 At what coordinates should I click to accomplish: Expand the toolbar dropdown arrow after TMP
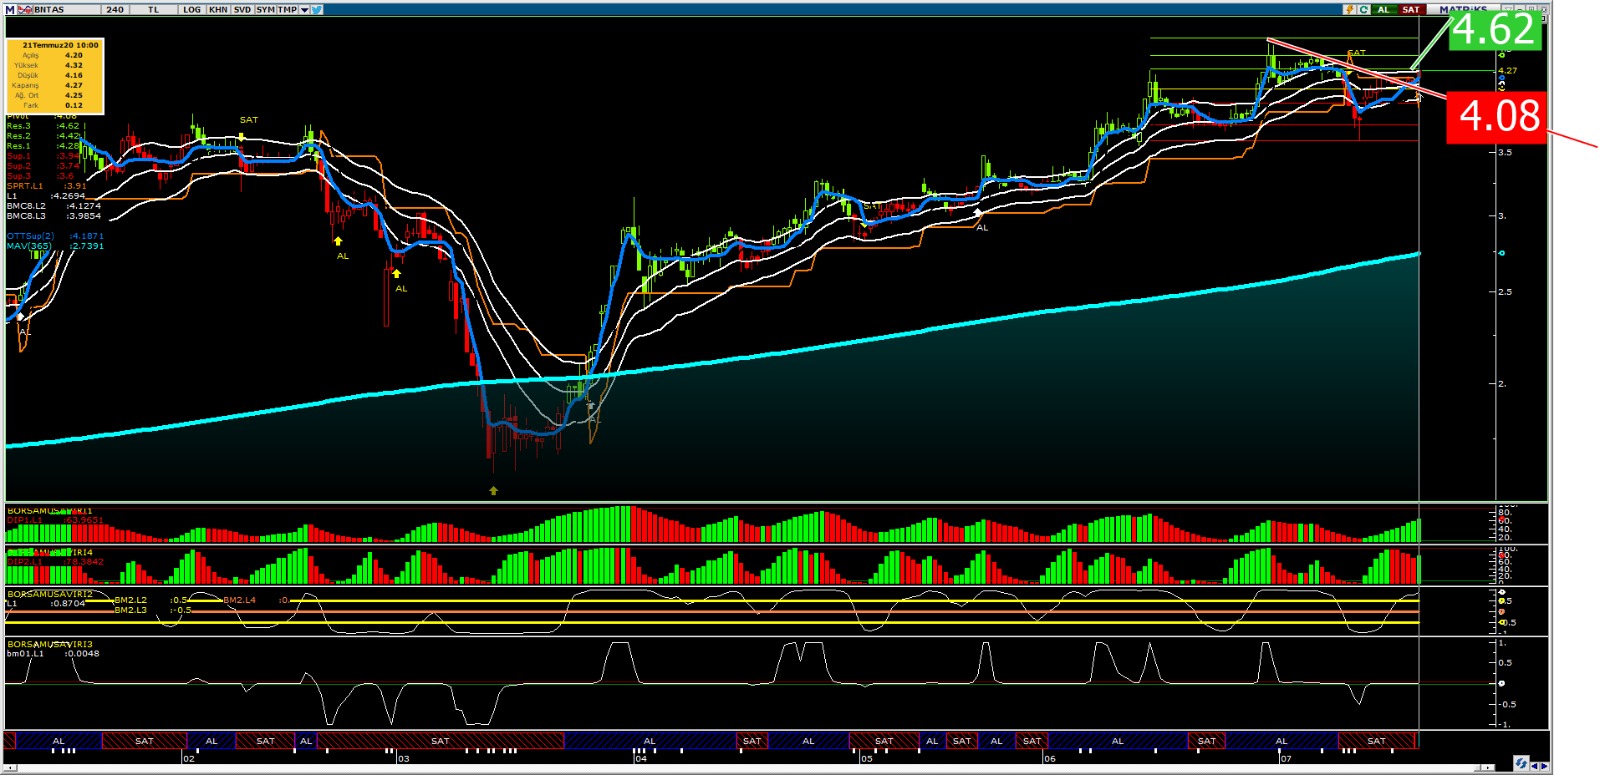click(304, 9)
